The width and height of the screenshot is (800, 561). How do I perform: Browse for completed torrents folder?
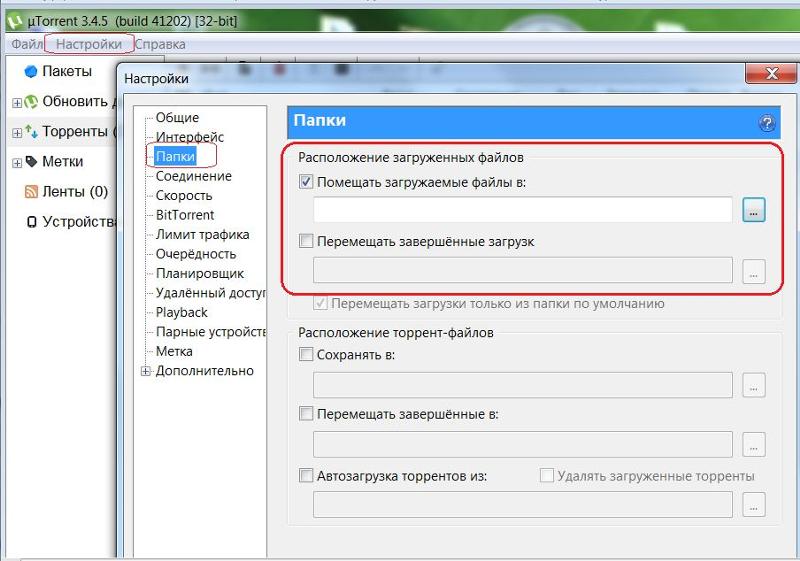coord(754,445)
